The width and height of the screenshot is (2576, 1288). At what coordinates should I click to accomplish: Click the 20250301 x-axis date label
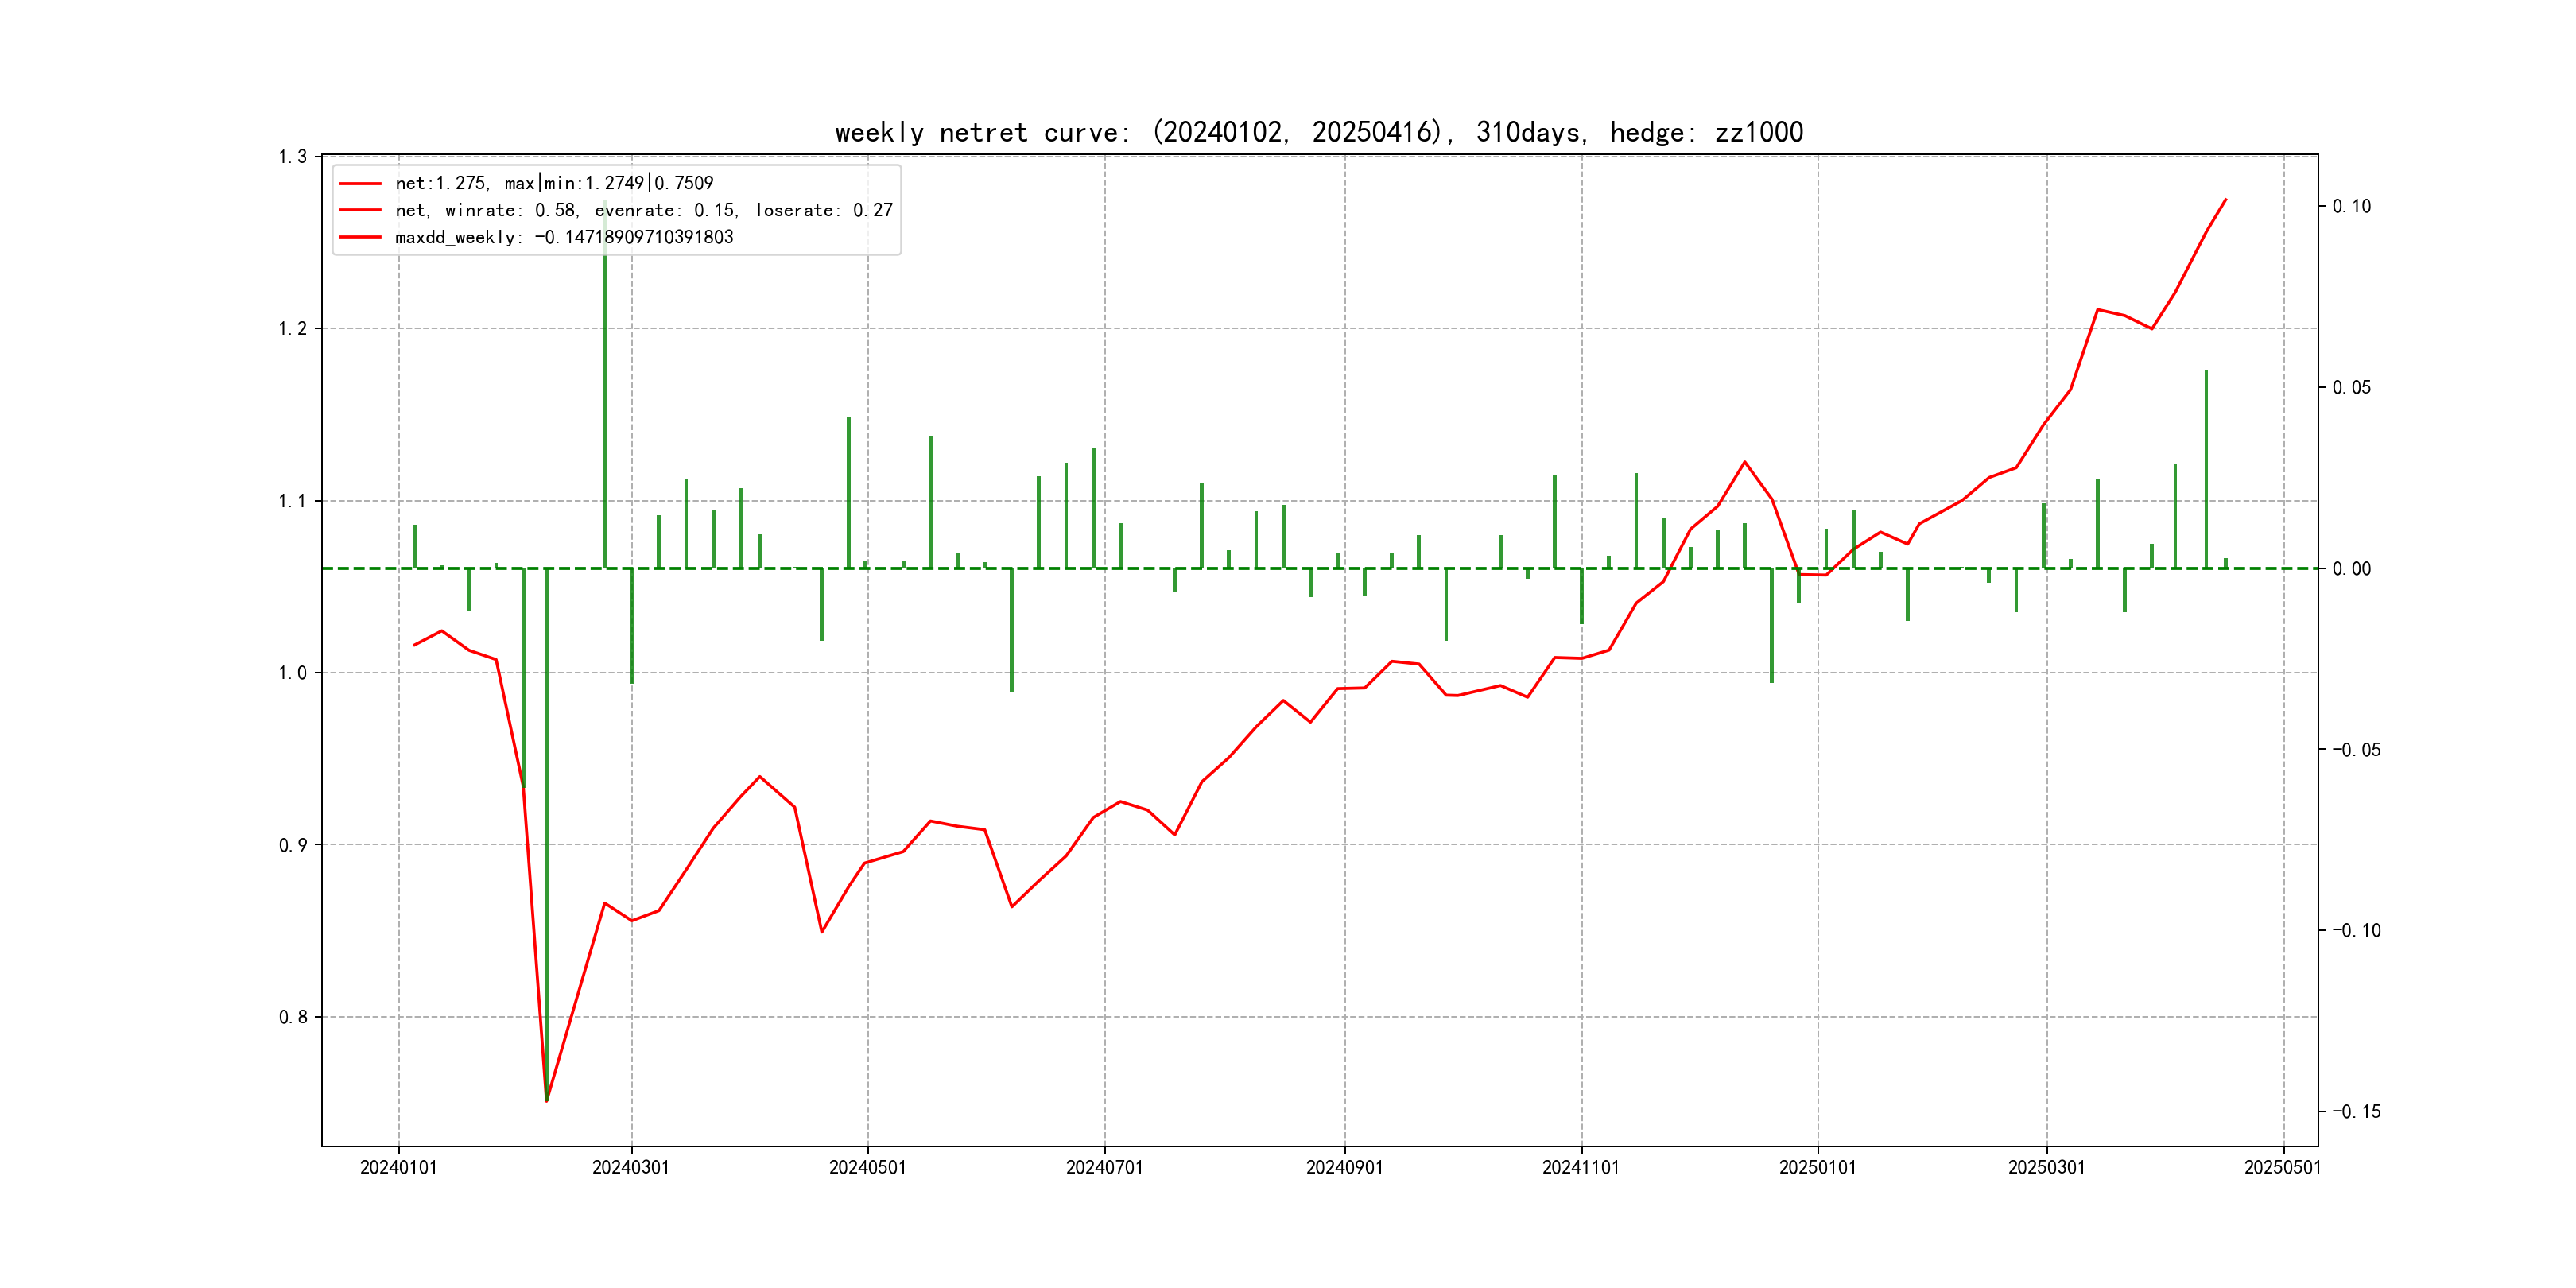click(2046, 1167)
